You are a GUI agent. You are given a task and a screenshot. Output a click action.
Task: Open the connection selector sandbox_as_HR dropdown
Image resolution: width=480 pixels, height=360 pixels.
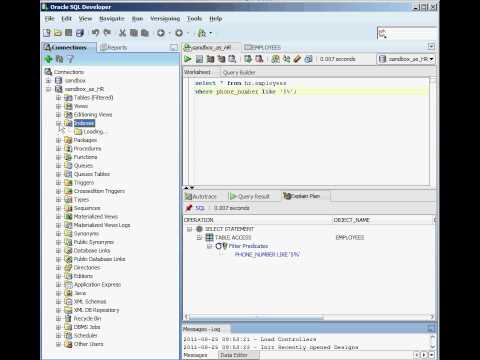[x=406, y=59]
